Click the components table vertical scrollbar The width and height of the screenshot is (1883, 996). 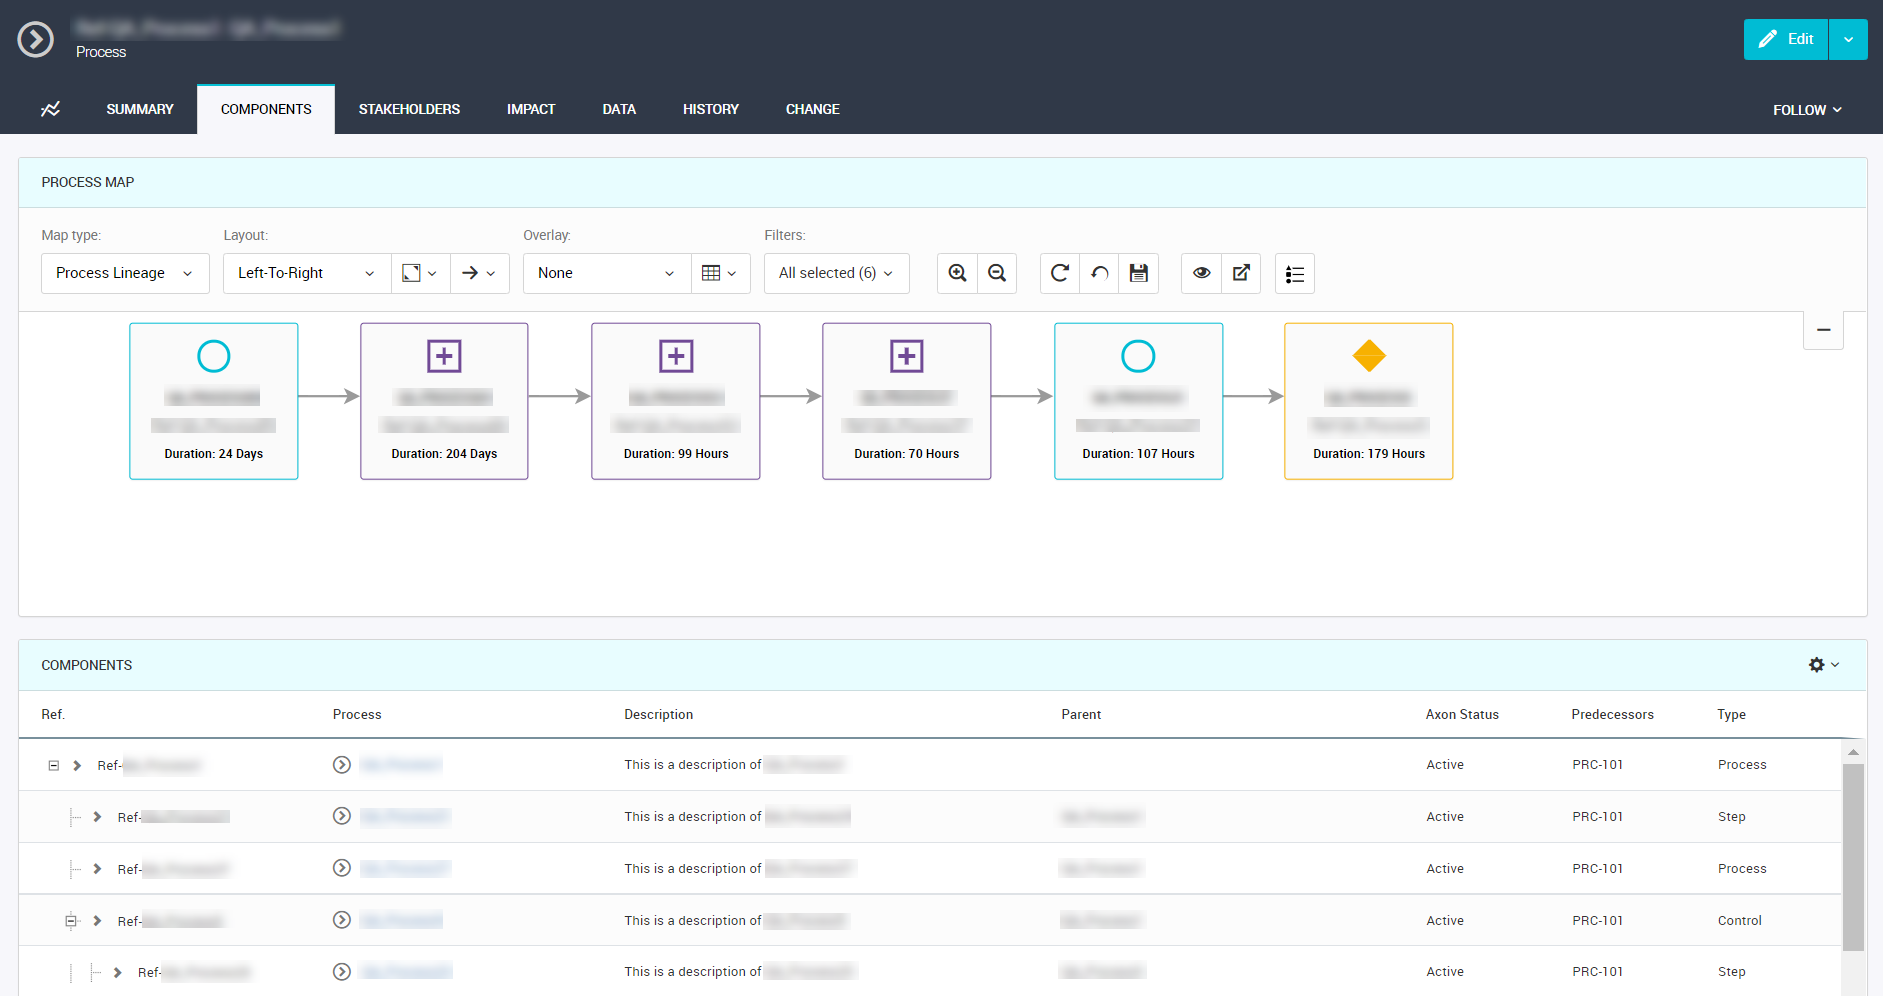click(x=1853, y=858)
